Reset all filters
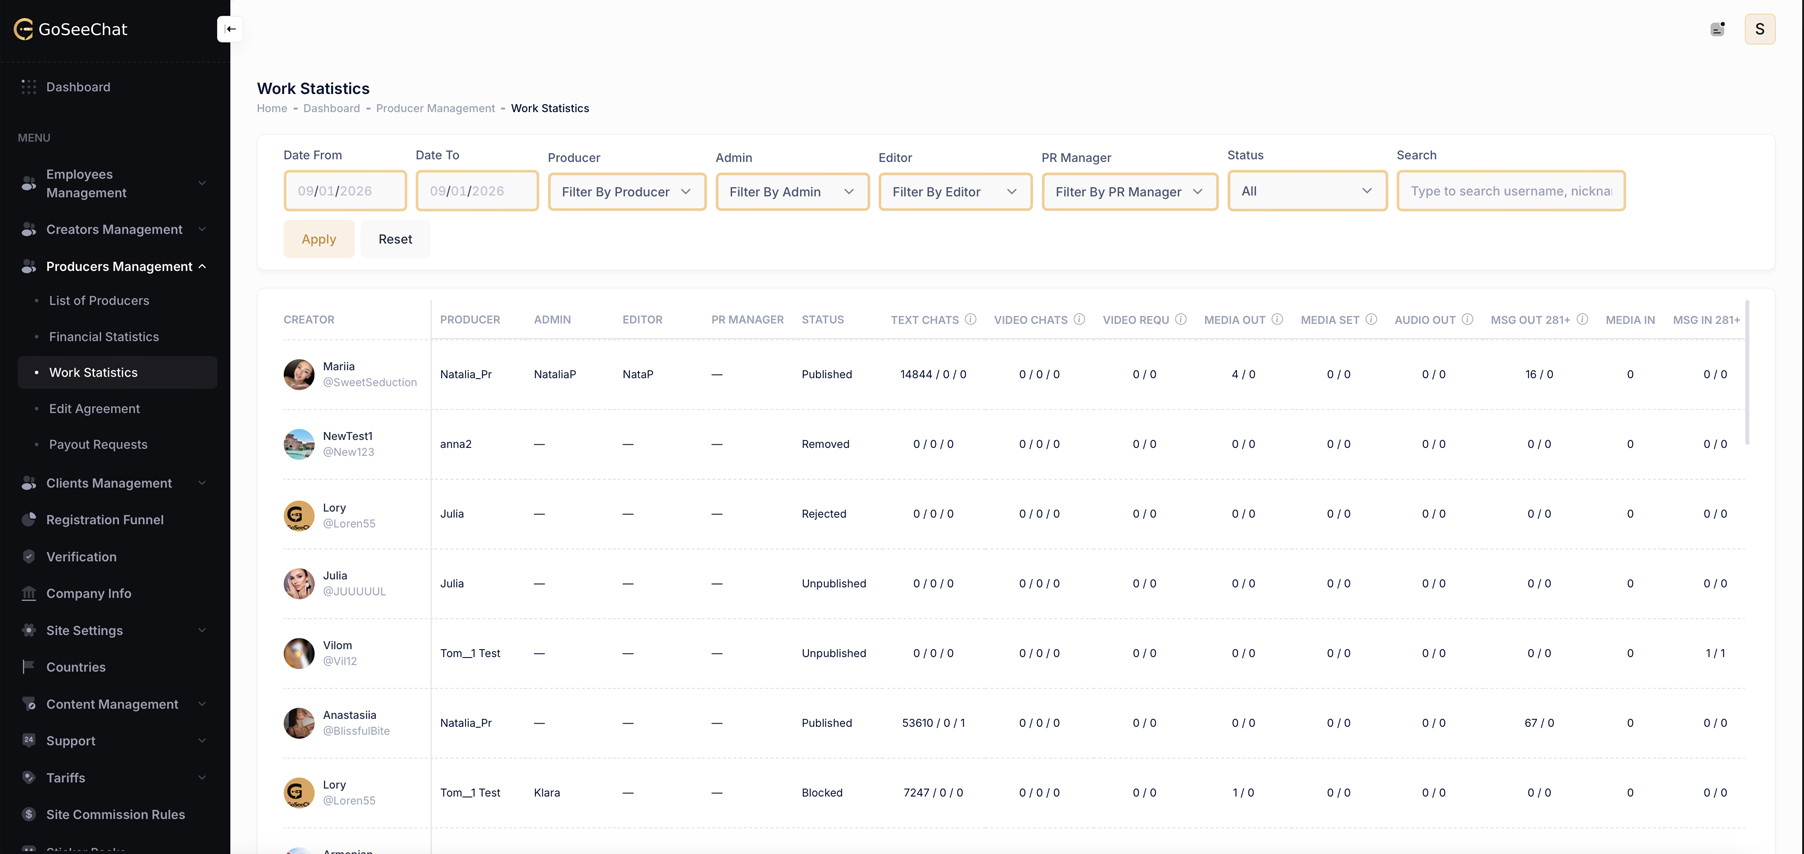Screen dimensions: 1804x854 click(395, 239)
